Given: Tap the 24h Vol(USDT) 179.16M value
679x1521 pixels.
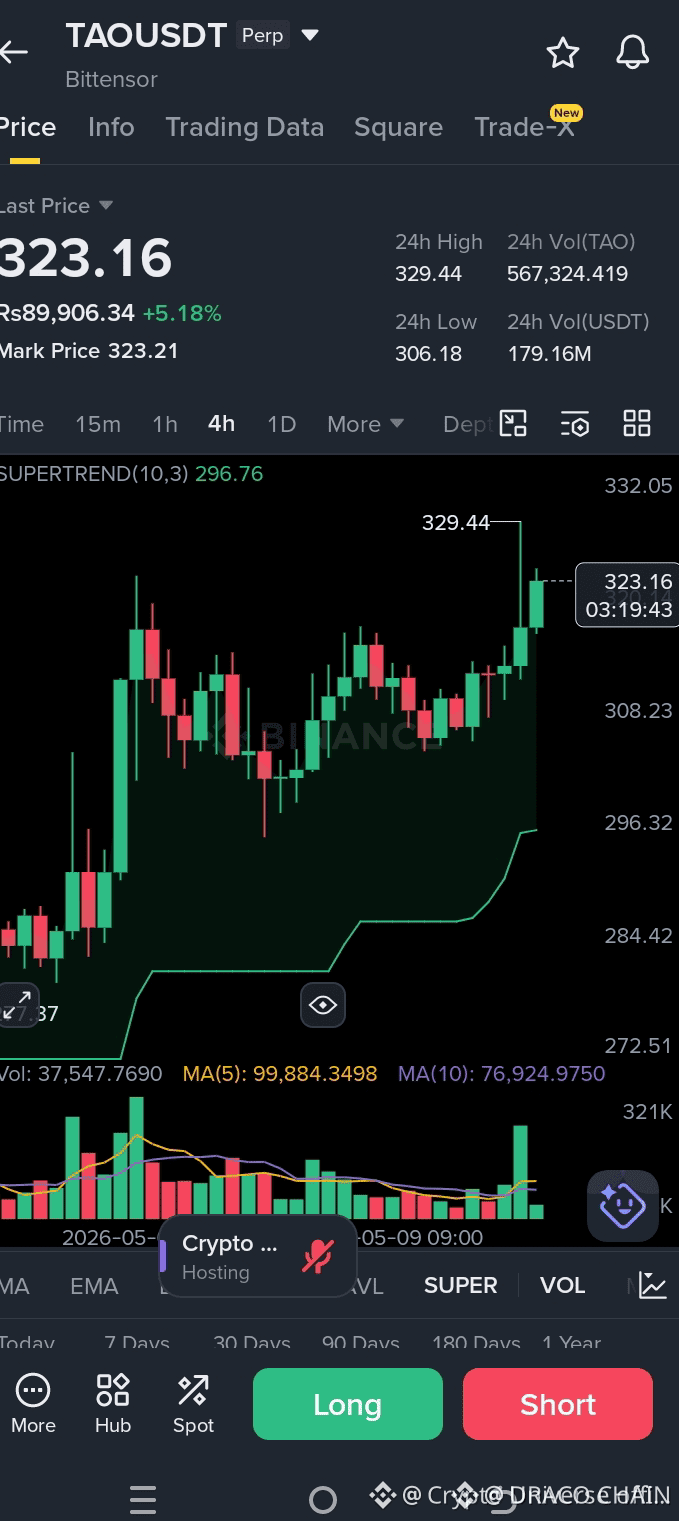Looking at the screenshot, I should [x=549, y=354].
